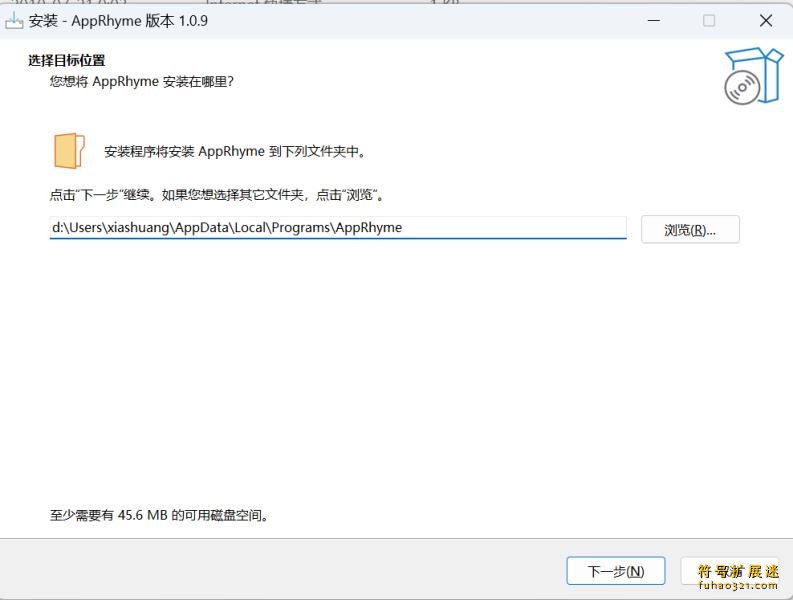Click the window title 安装 - AppRhyme 版本 1.0.9
The image size is (793, 600).
click(x=118, y=21)
